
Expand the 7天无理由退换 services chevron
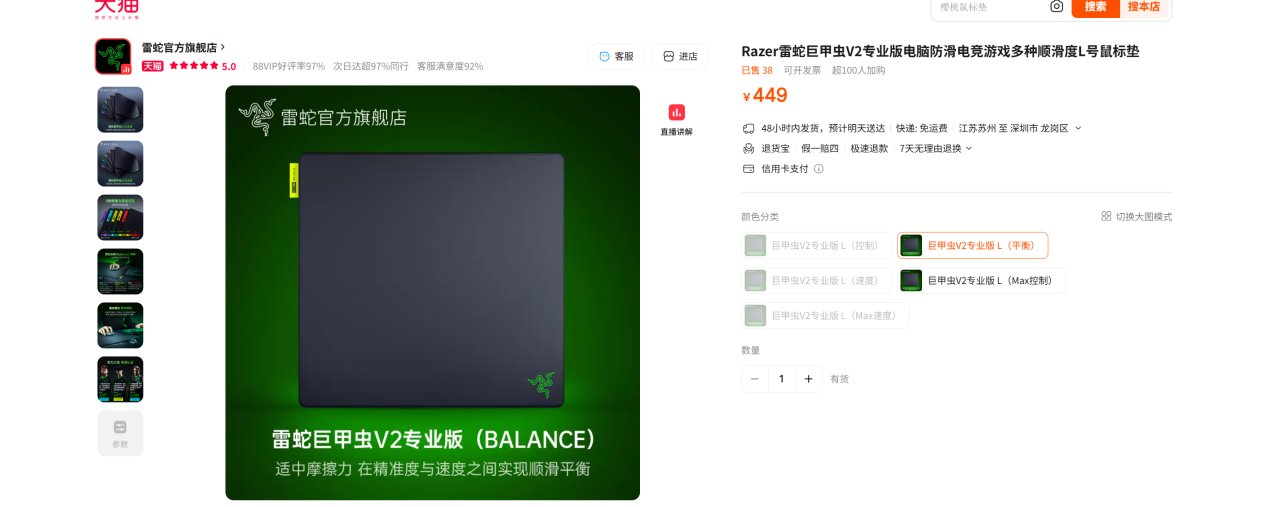968,148
